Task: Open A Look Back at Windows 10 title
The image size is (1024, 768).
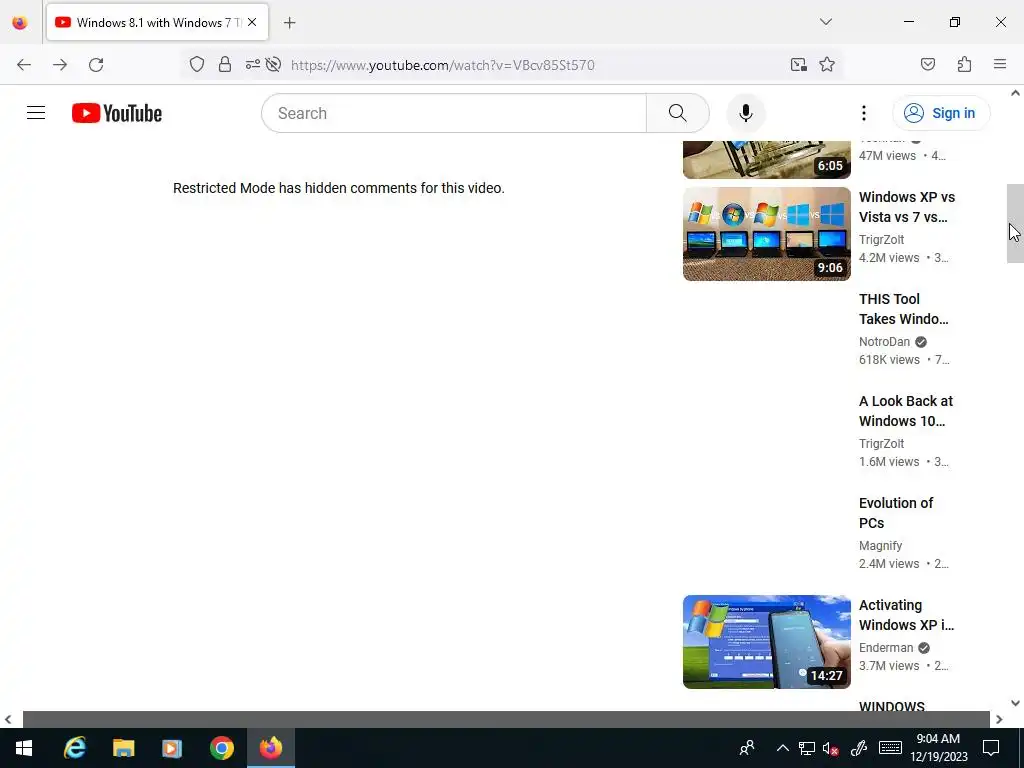Action: (905, 411)
